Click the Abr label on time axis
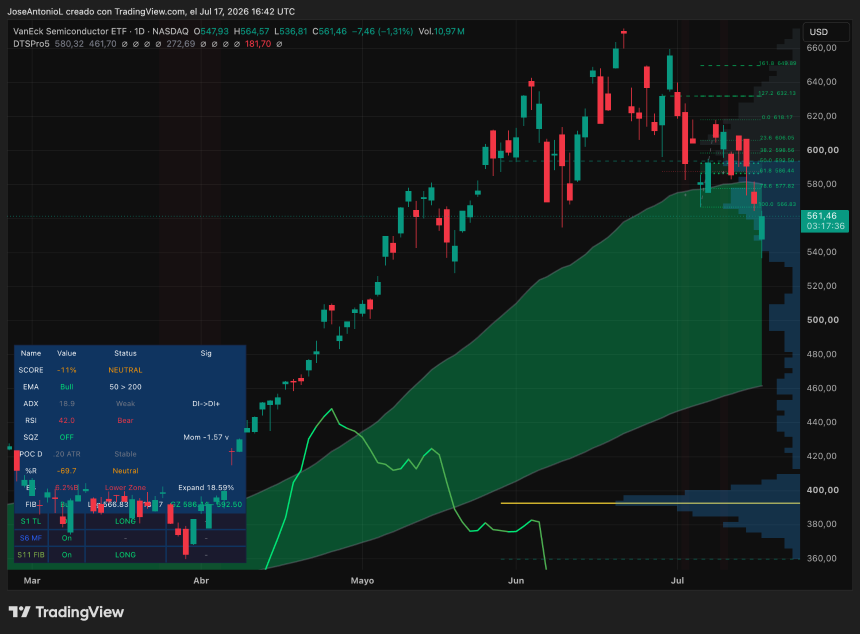 tap(201, 580)
